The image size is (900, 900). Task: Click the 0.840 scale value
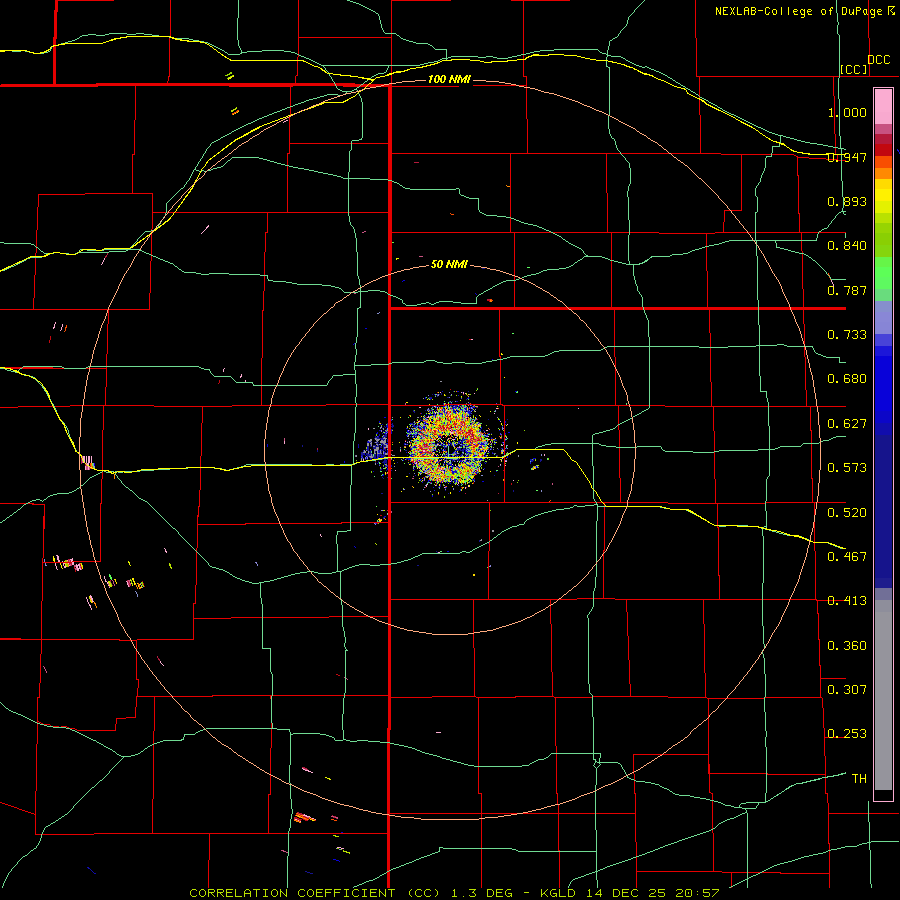(x=847, y=246)
